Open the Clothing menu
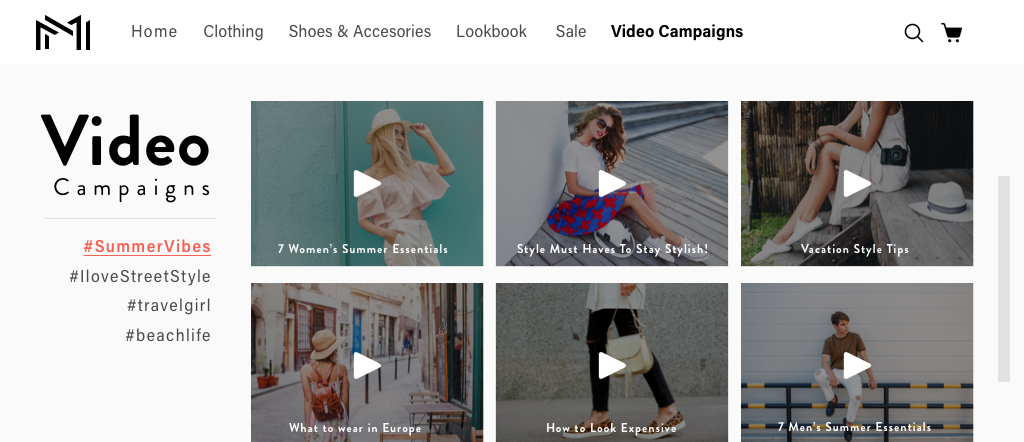This screenshot has height=442, width=1024. click(233, 31)
